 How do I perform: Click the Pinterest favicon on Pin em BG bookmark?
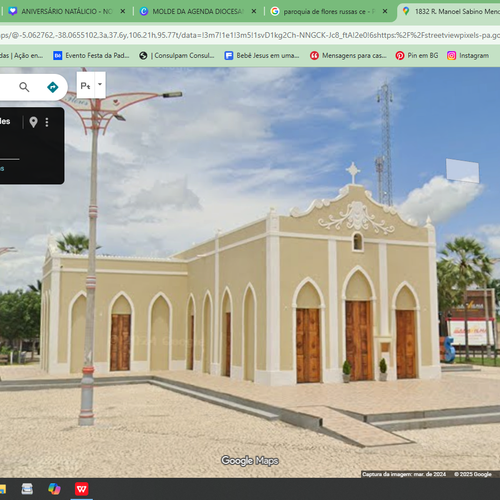coord(400,56)
